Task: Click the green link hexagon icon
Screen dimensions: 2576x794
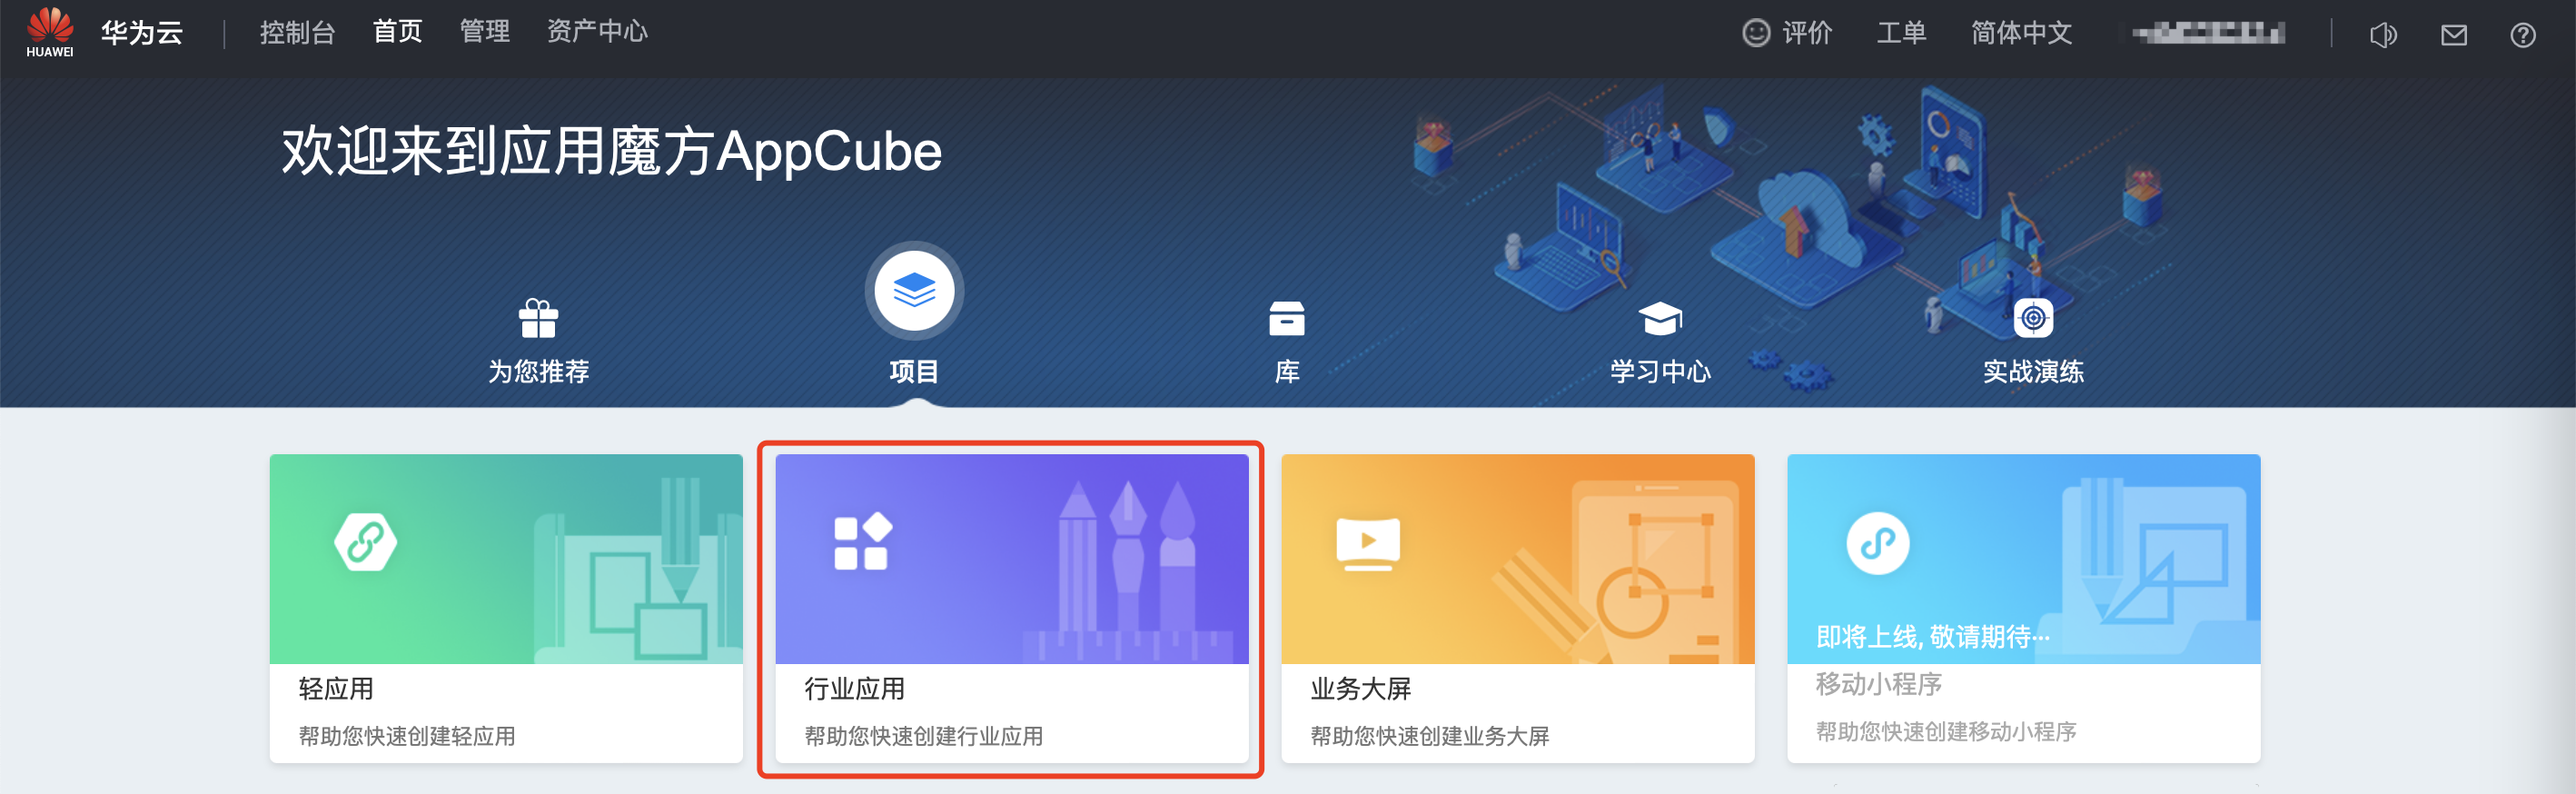Action: click(x=366, y=542)
